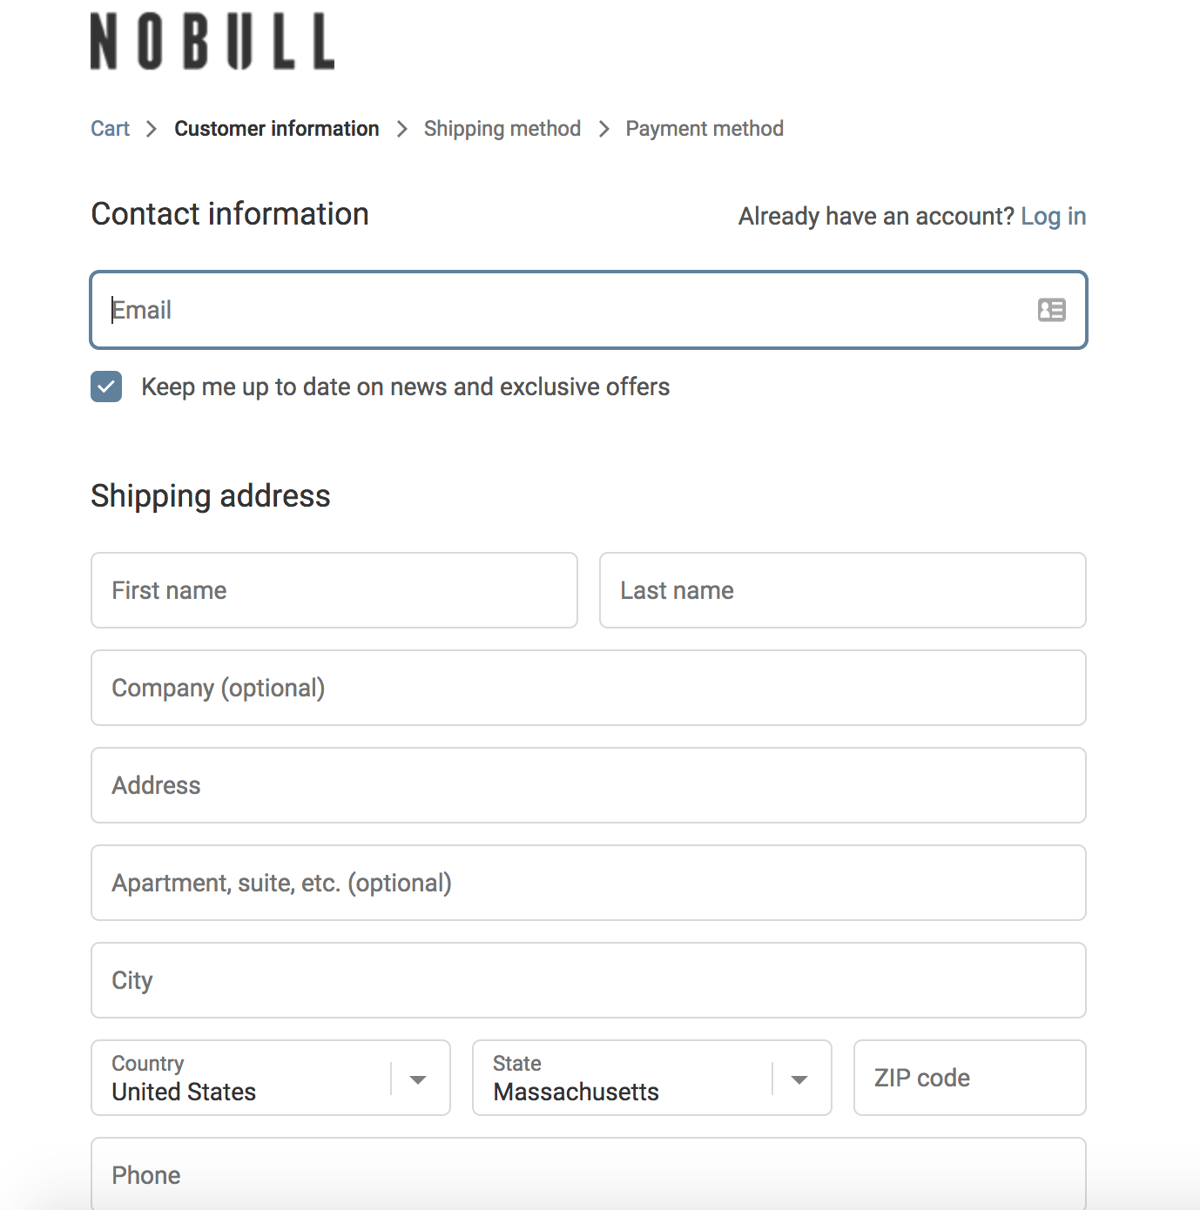Click the Apartment, suite, etc. field
1200x1210 pixels.
(588, 883)
